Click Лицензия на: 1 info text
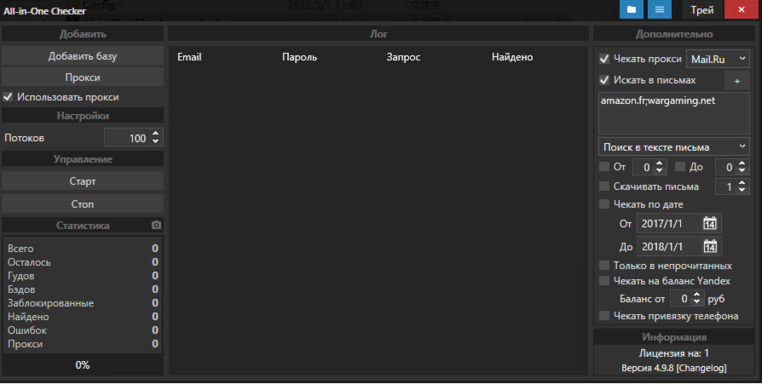The height and width of the screenshot is (384, 762). tap(674, 353)
